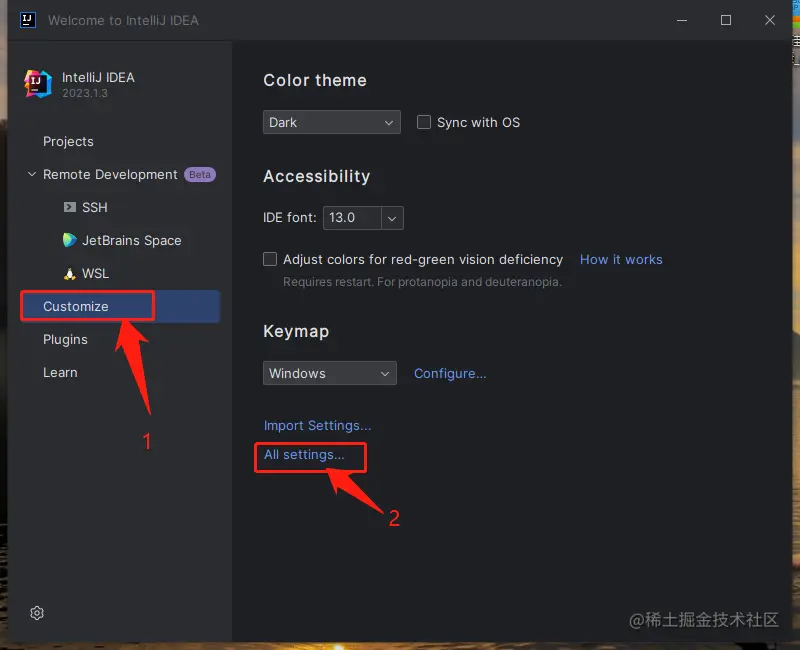Collapse the Remote Development section
This screenshot has height=650, width=800.
pyautogui.click(x=32, y=174)
